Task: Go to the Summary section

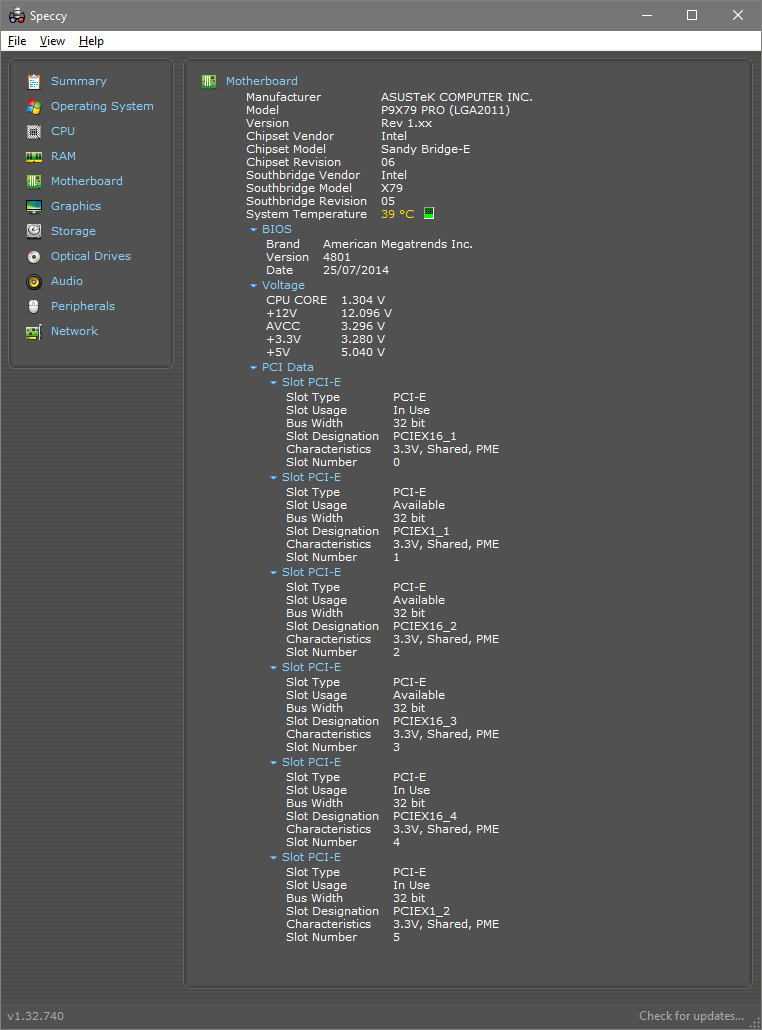Action: pyautogui.click(x=79, y=81)
